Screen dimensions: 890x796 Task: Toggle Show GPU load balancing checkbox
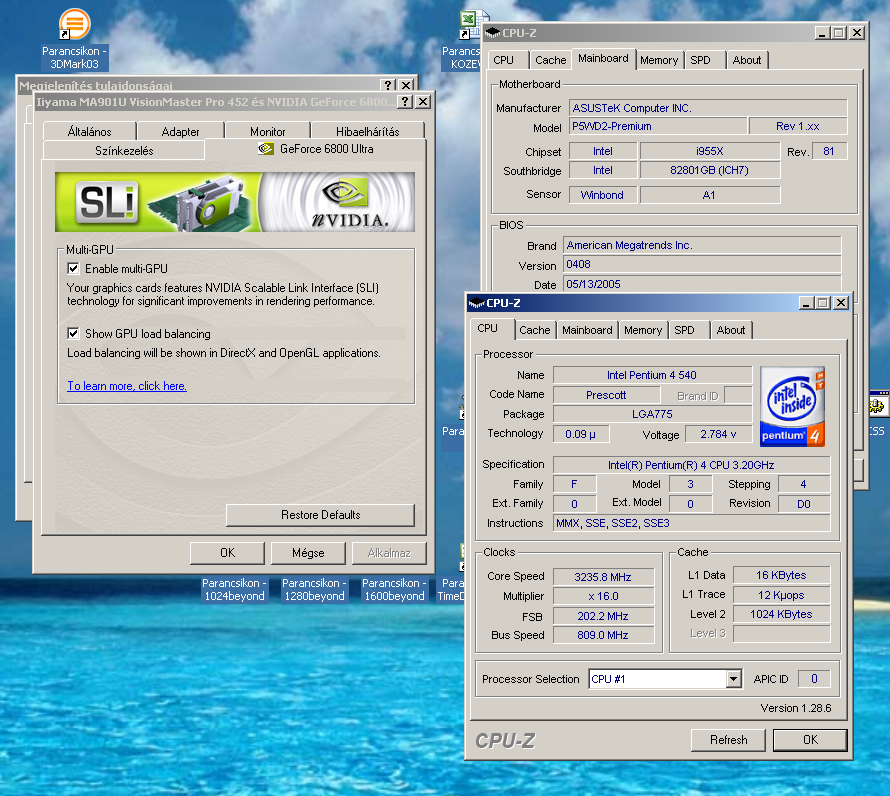pyautogui.click(x=73, y=333)
